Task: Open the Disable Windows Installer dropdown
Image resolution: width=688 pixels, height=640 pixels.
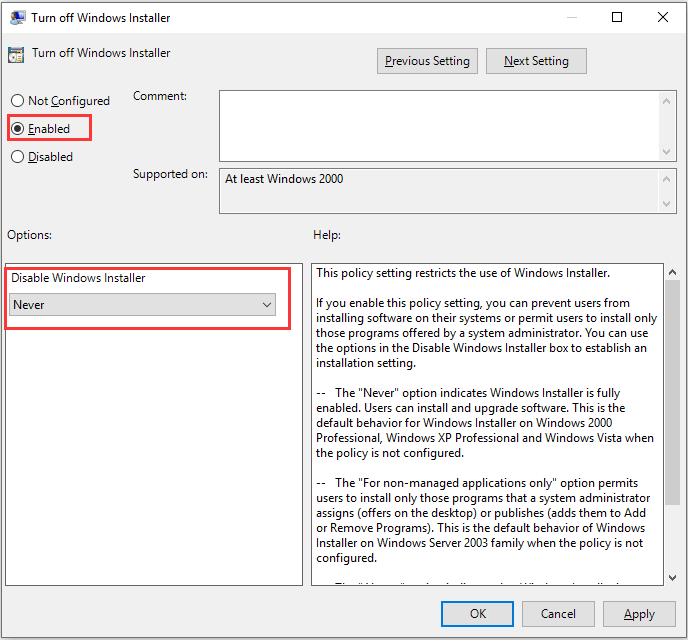Action: [x=143, y=304]
